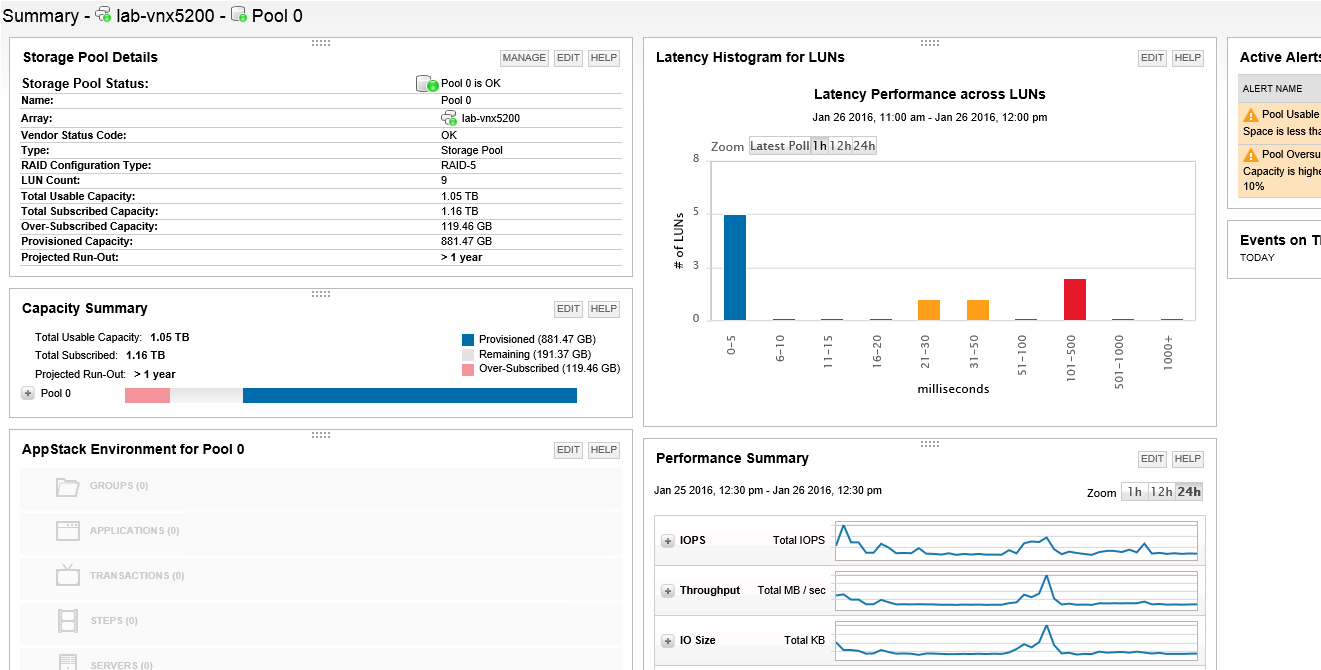The image size is (1321, 670).
Task: Click the Pool 0 status icon
Action: [x=428, y=84]
